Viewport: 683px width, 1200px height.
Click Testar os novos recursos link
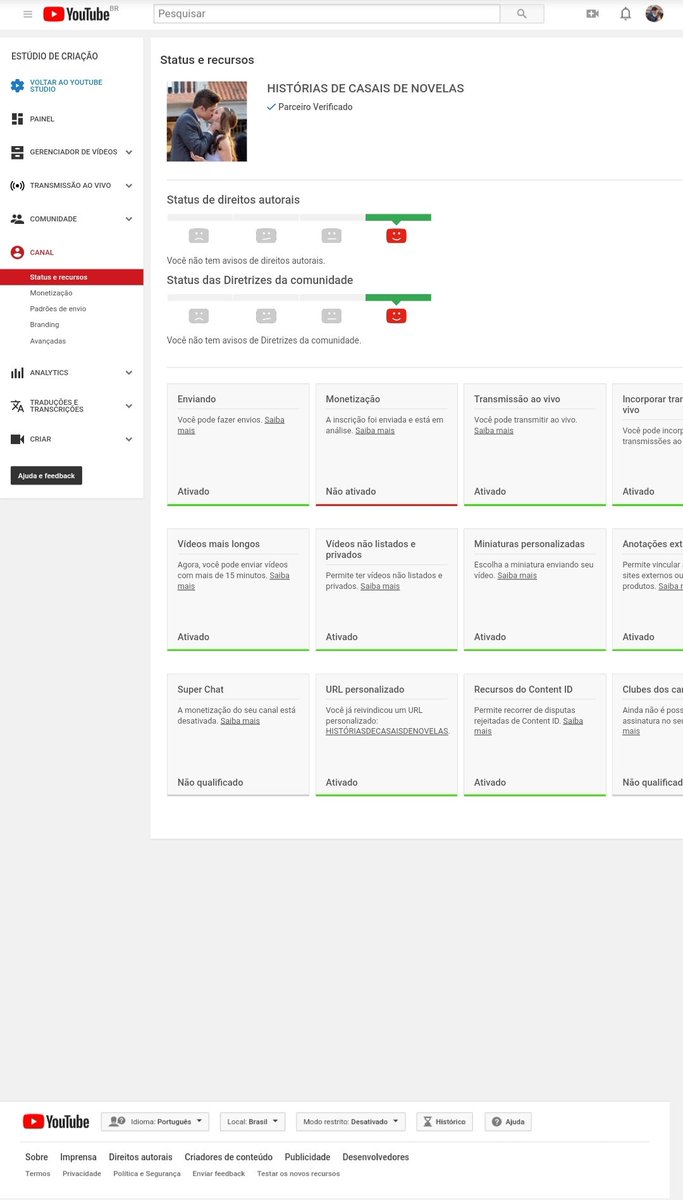[x=298, y=1174]
